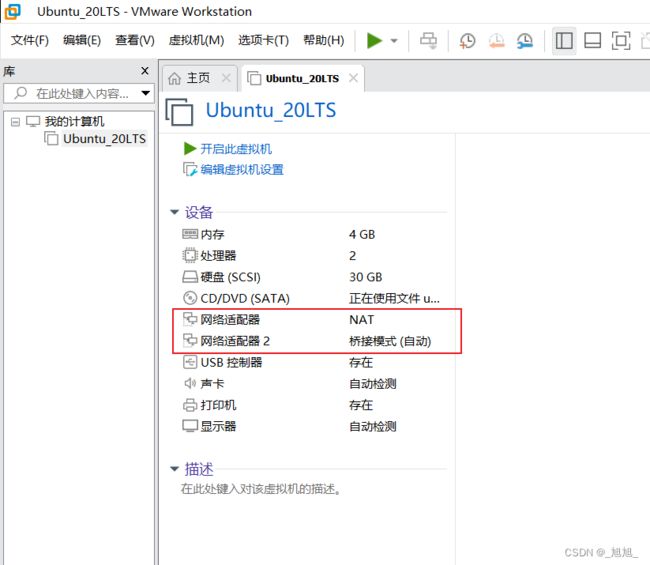Click the 网络适配器 2 icon

190,340
